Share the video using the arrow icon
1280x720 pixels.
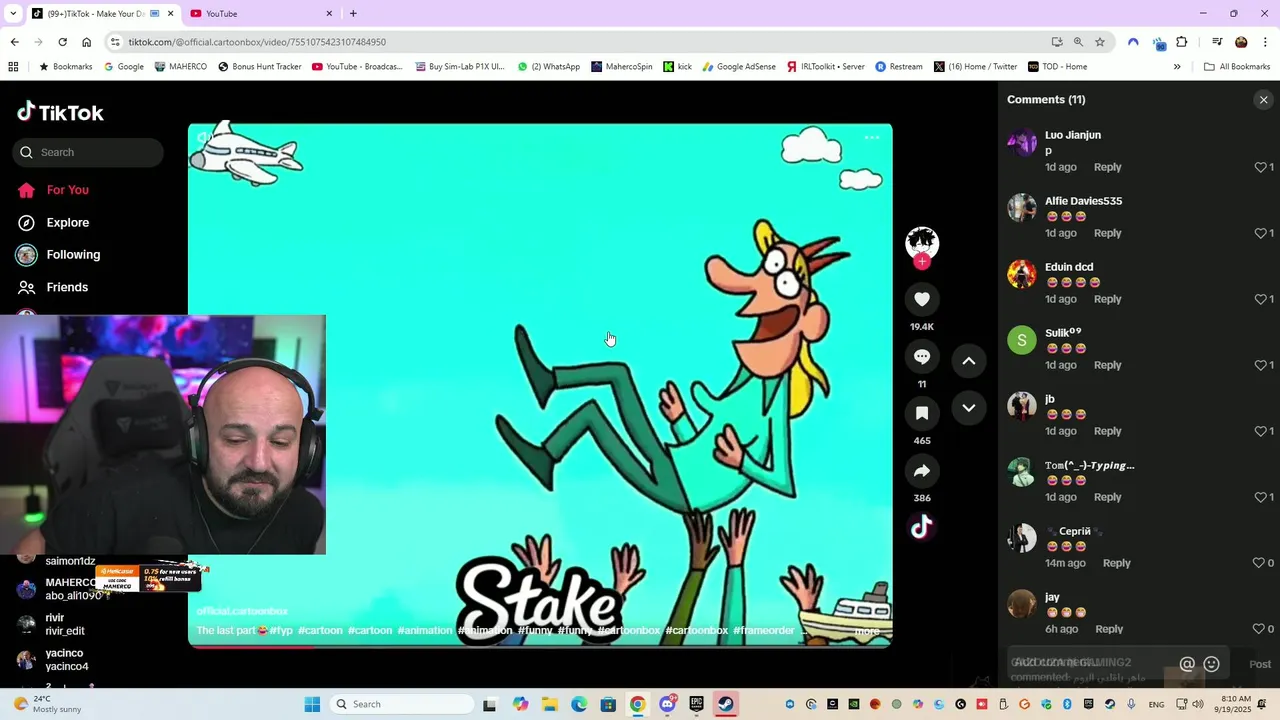click(922, 471)
